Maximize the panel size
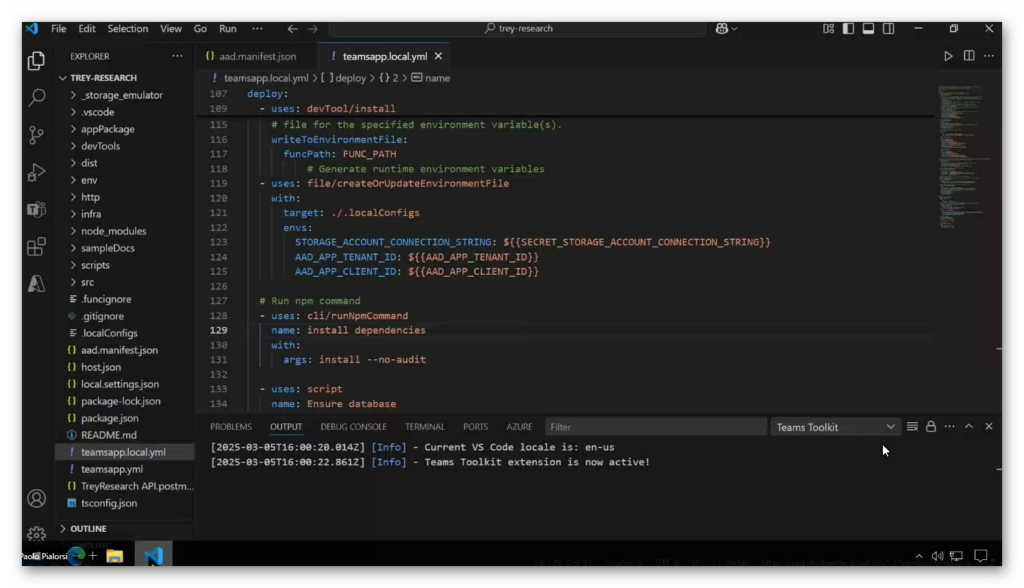Image resolution: width=1024 pixels, height=588 pixels. 969,427
